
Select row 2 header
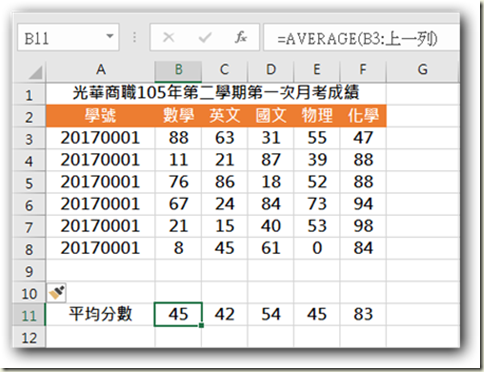29,117
